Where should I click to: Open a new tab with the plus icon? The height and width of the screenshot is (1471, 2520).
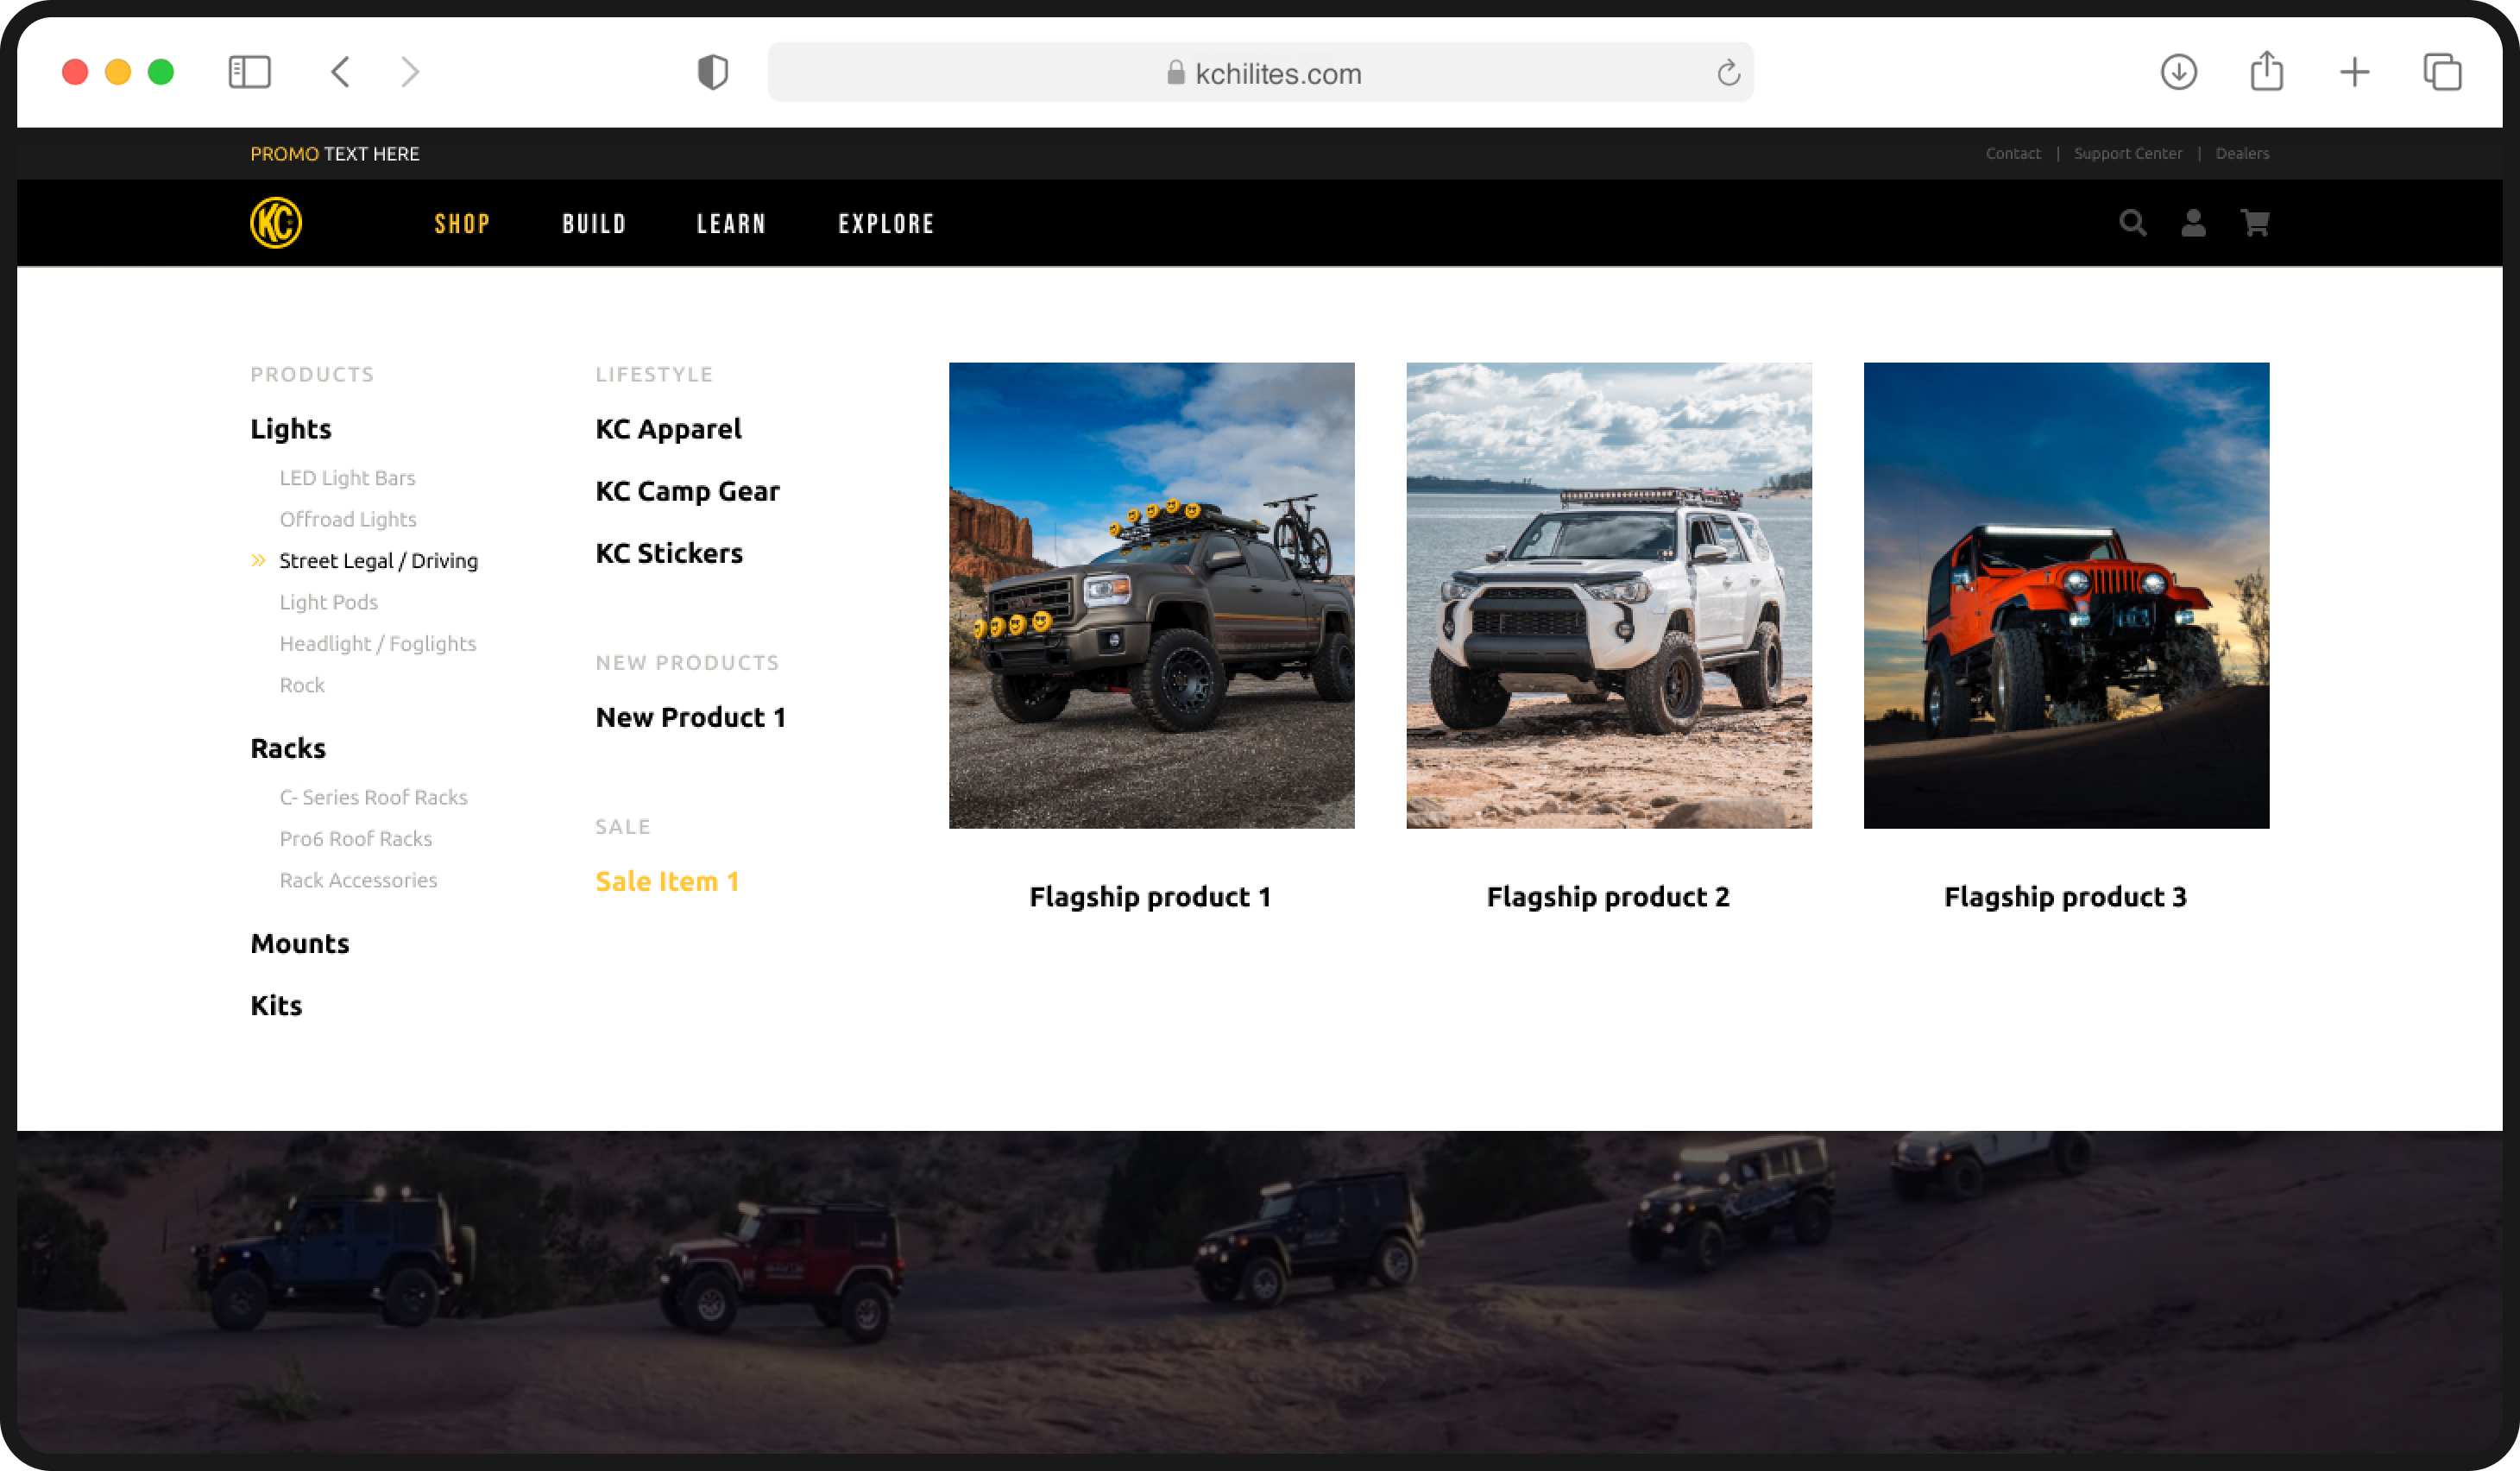pyautogui.click(x=2354, y=72)
